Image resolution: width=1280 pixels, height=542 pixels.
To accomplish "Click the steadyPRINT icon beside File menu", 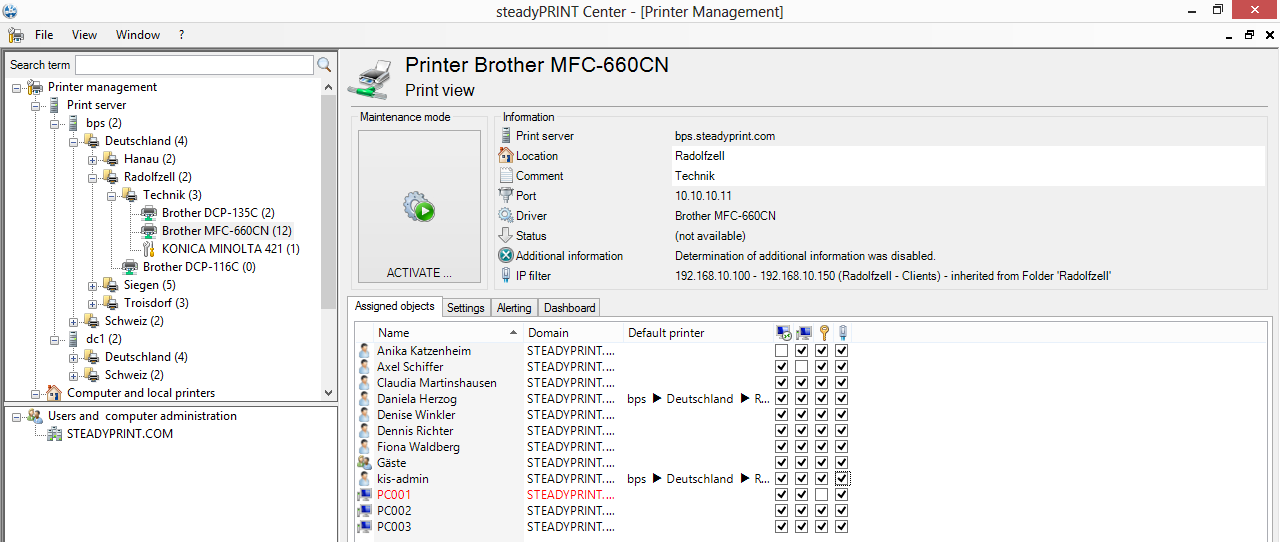I will coord(15,35).
